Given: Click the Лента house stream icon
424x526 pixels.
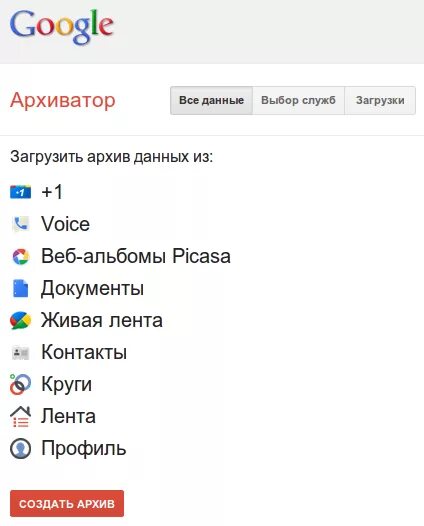Looking at the screenshot, I should tap(20, 417).
